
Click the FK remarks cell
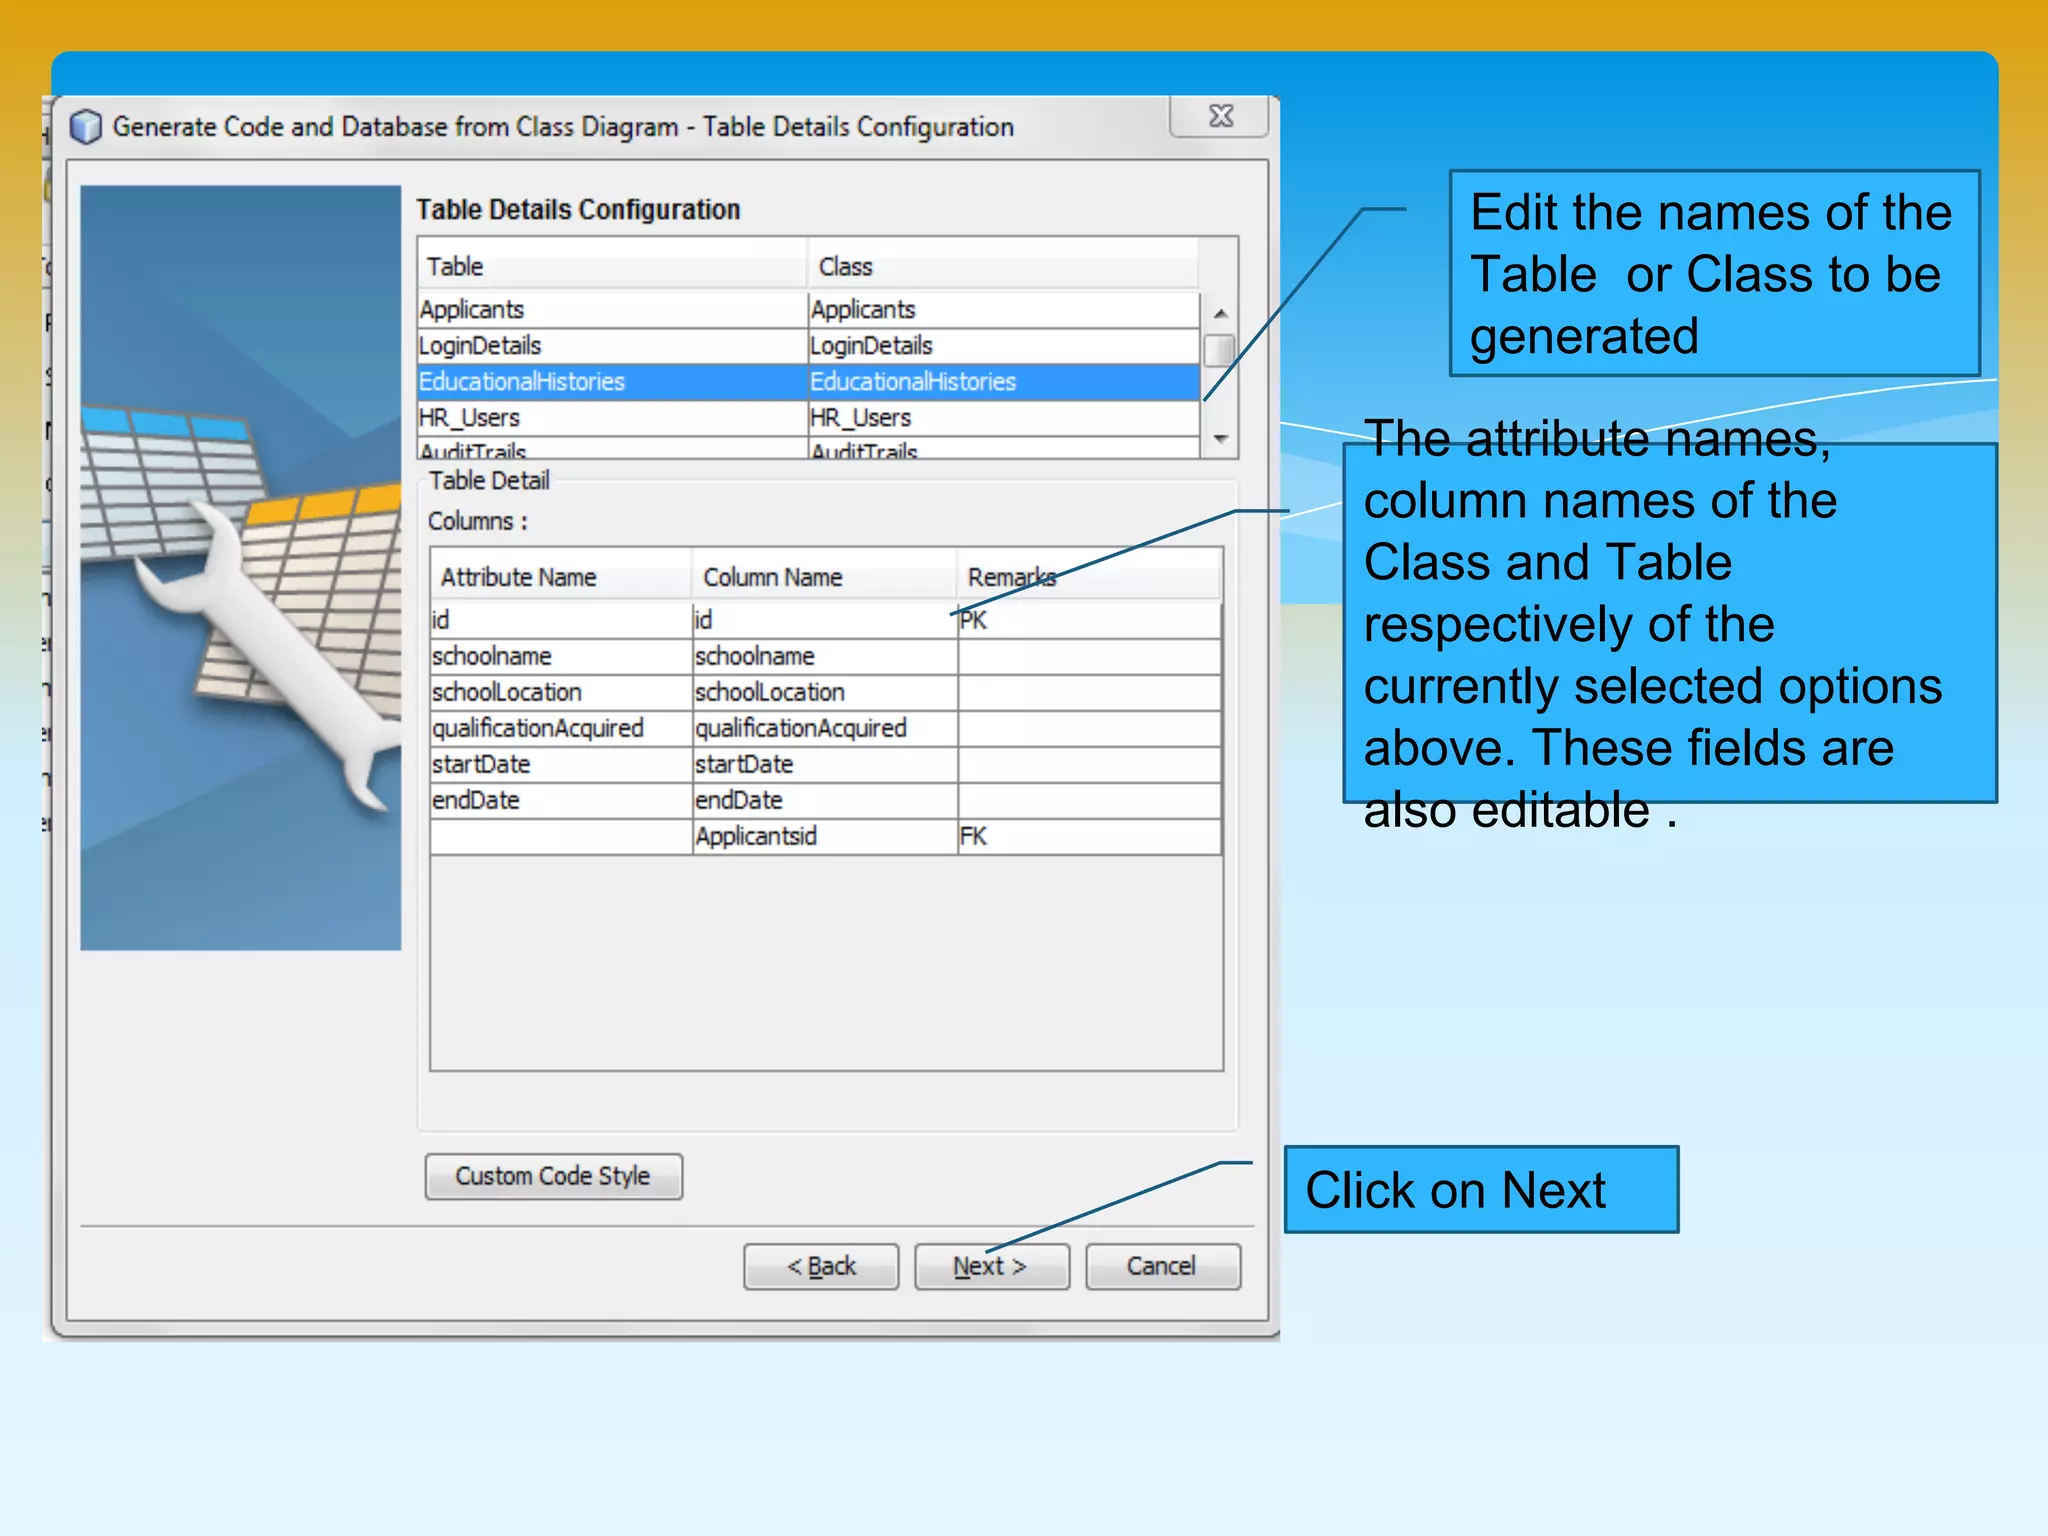click(x=1090, y=836)
